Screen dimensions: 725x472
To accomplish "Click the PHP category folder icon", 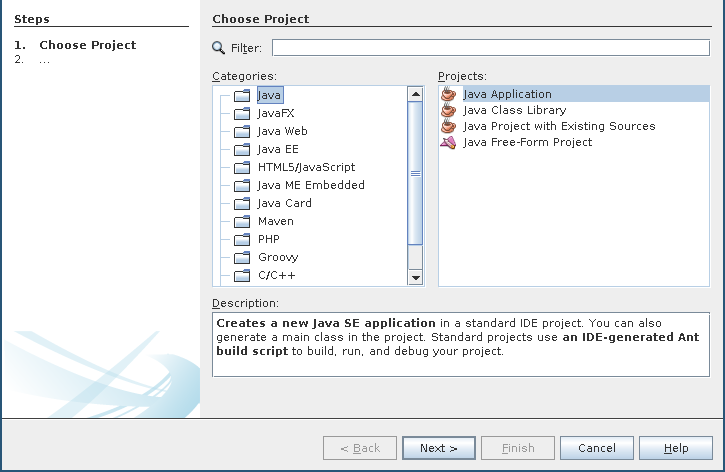I will click(241, 239).
